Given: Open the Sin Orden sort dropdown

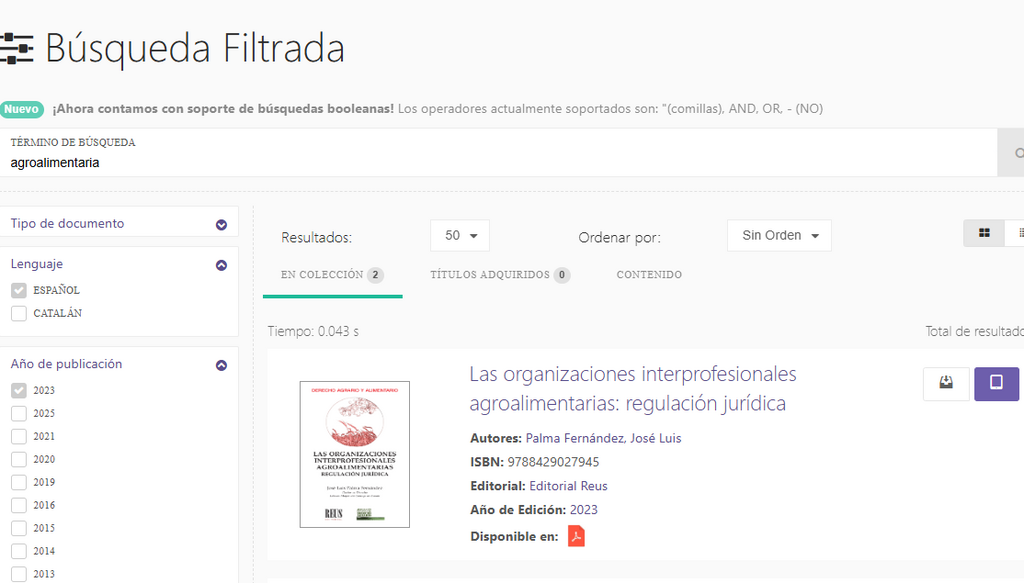Looking at the screenshot, I should pyautogui.click(x=779, y=236).
